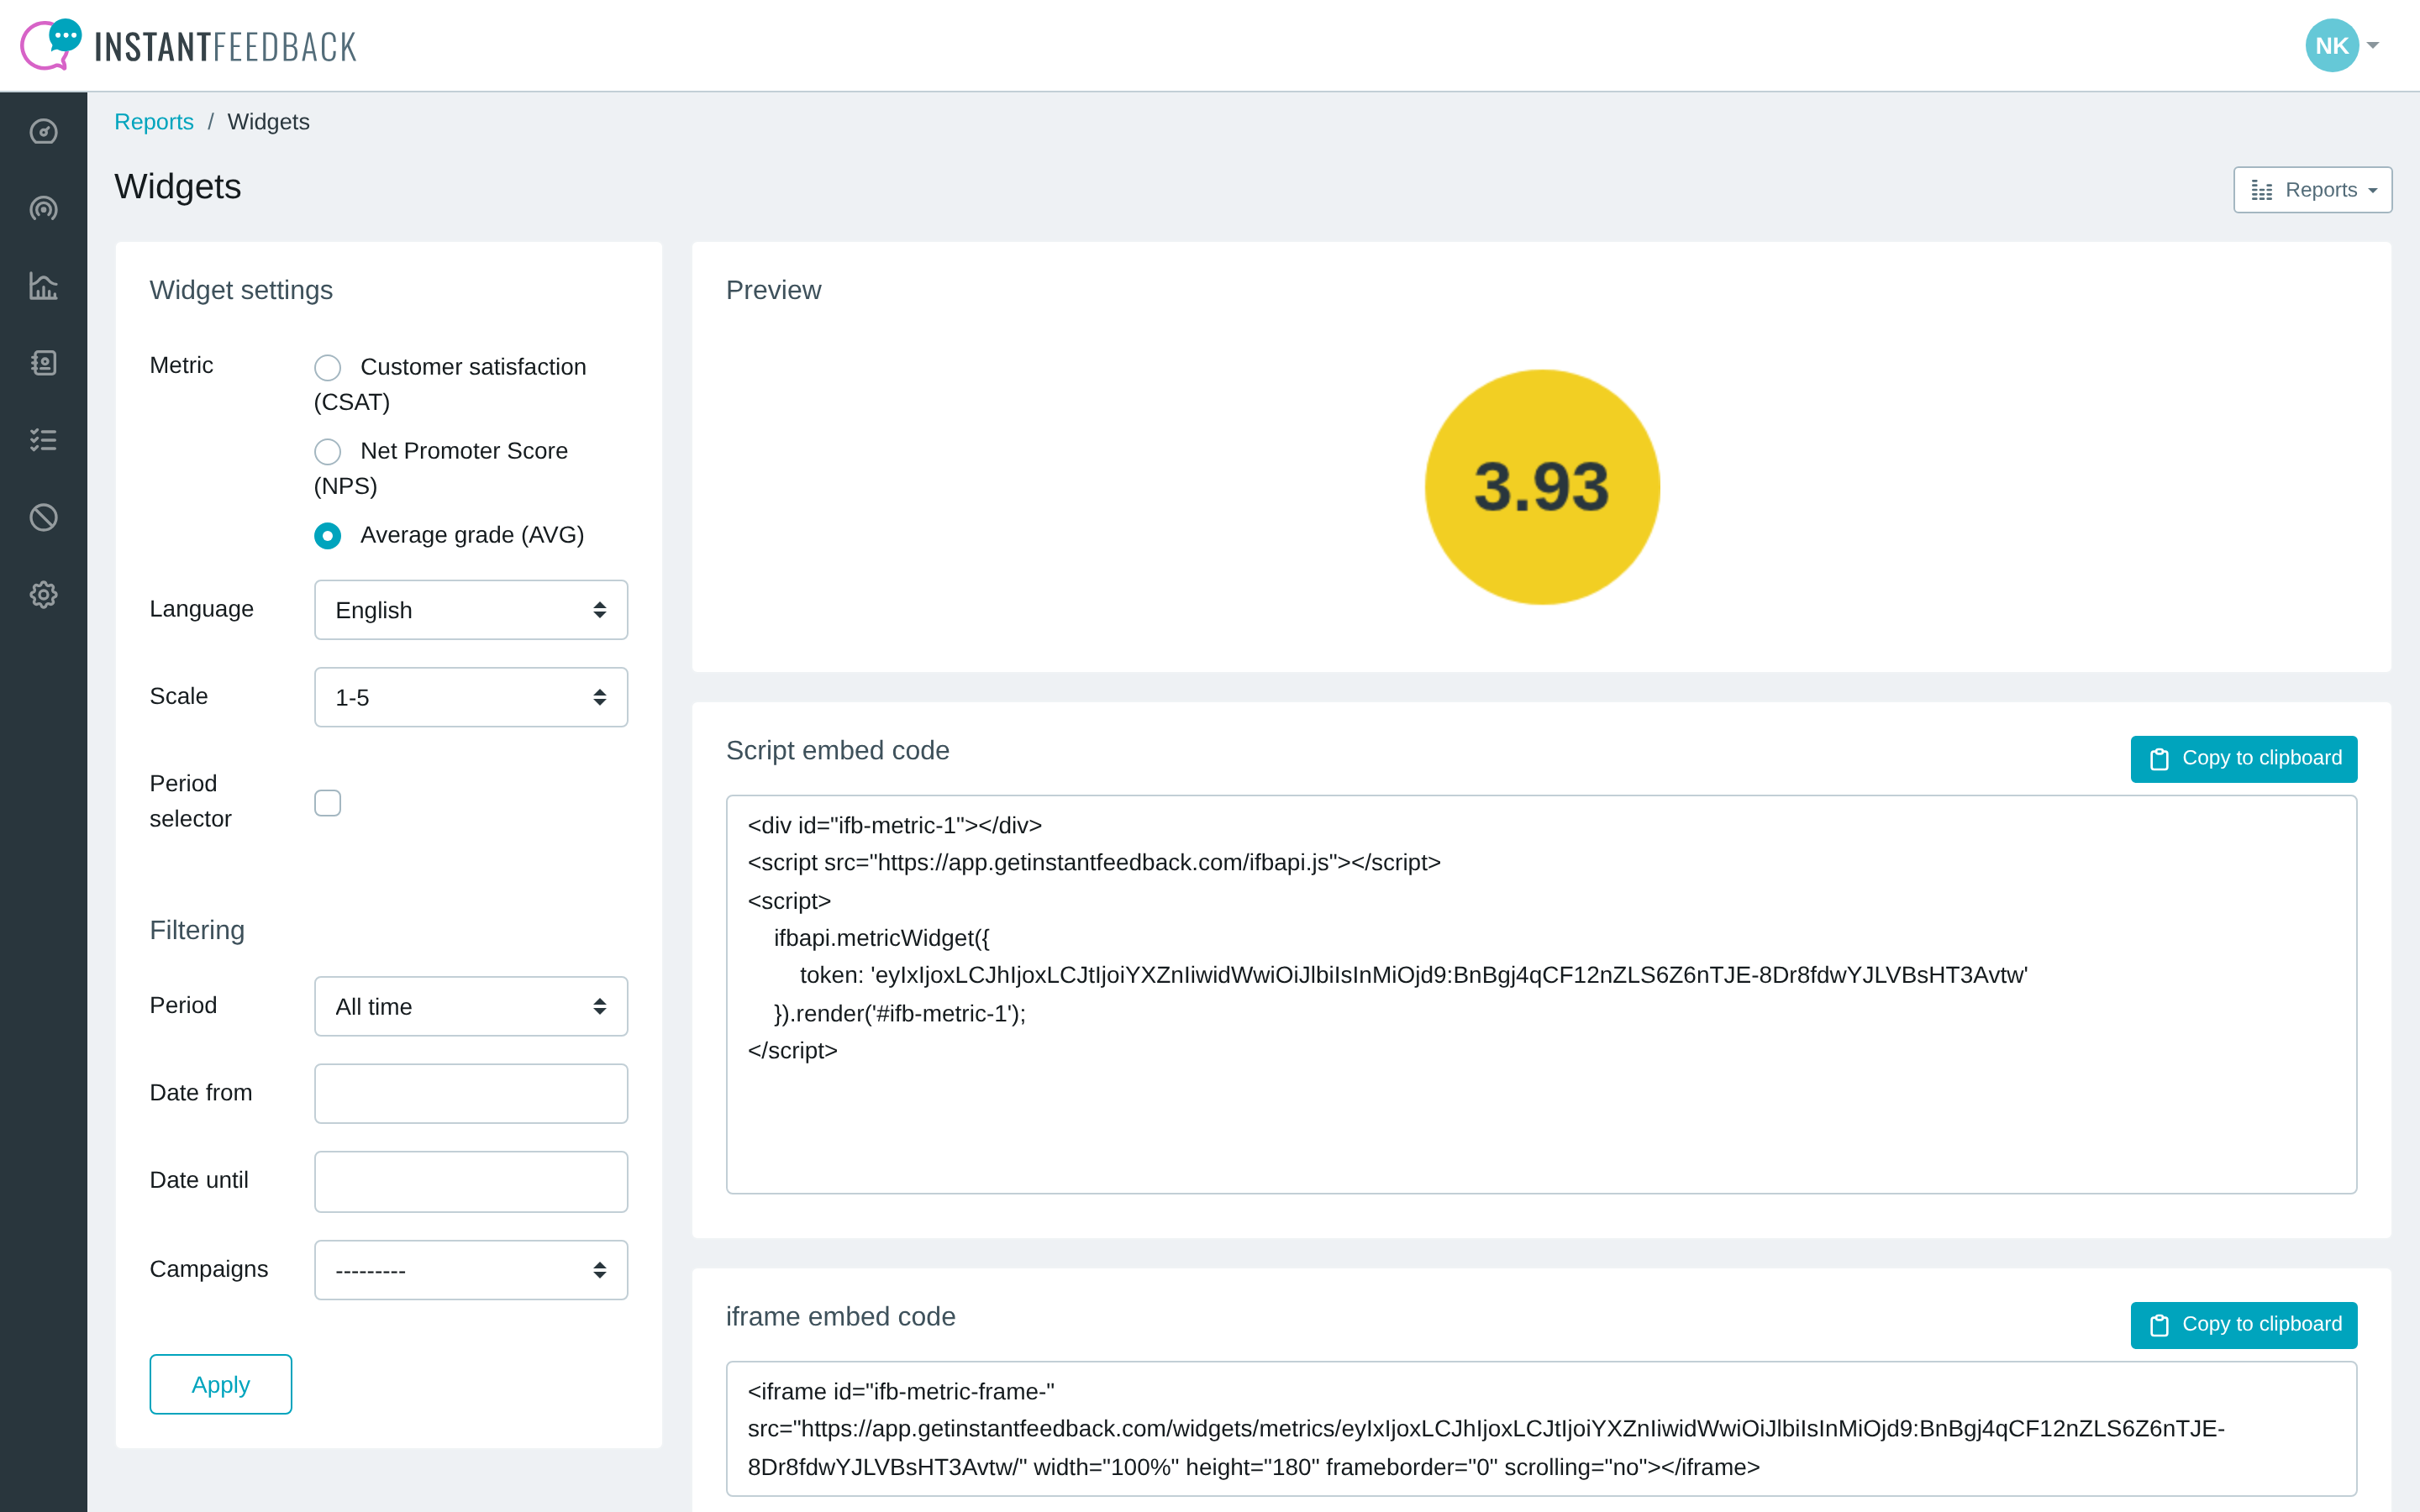Expand the user menu caret next to NK

click(x=2373, y=45)
